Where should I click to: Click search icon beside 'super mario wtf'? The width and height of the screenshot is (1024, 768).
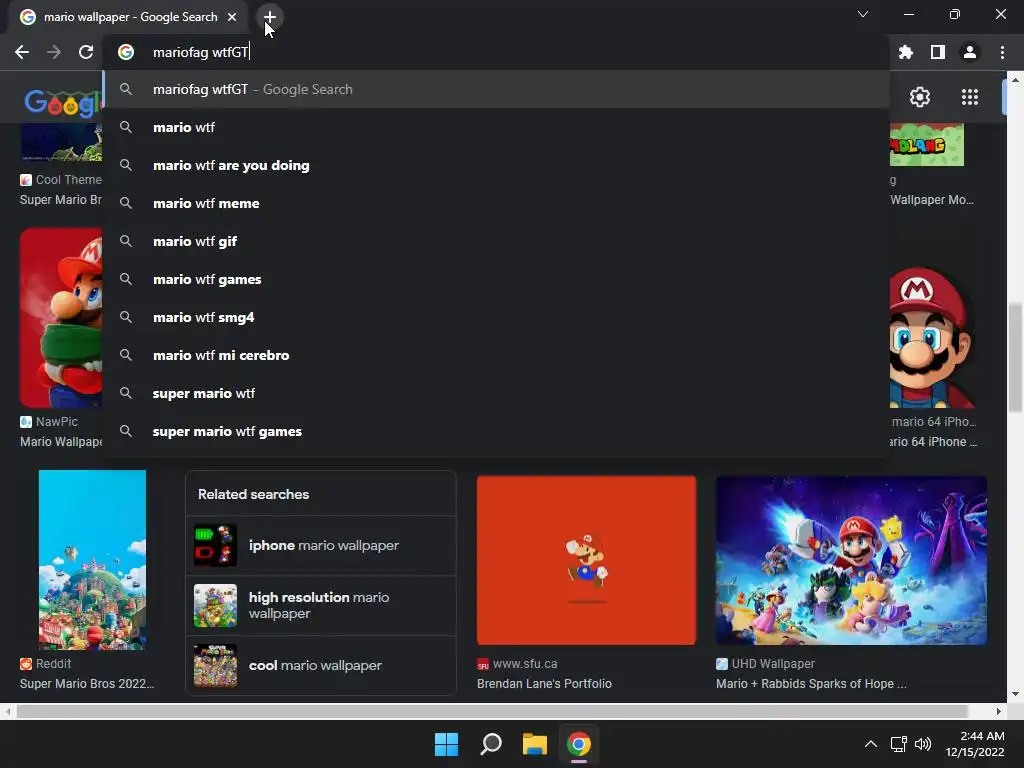[126, 393]
